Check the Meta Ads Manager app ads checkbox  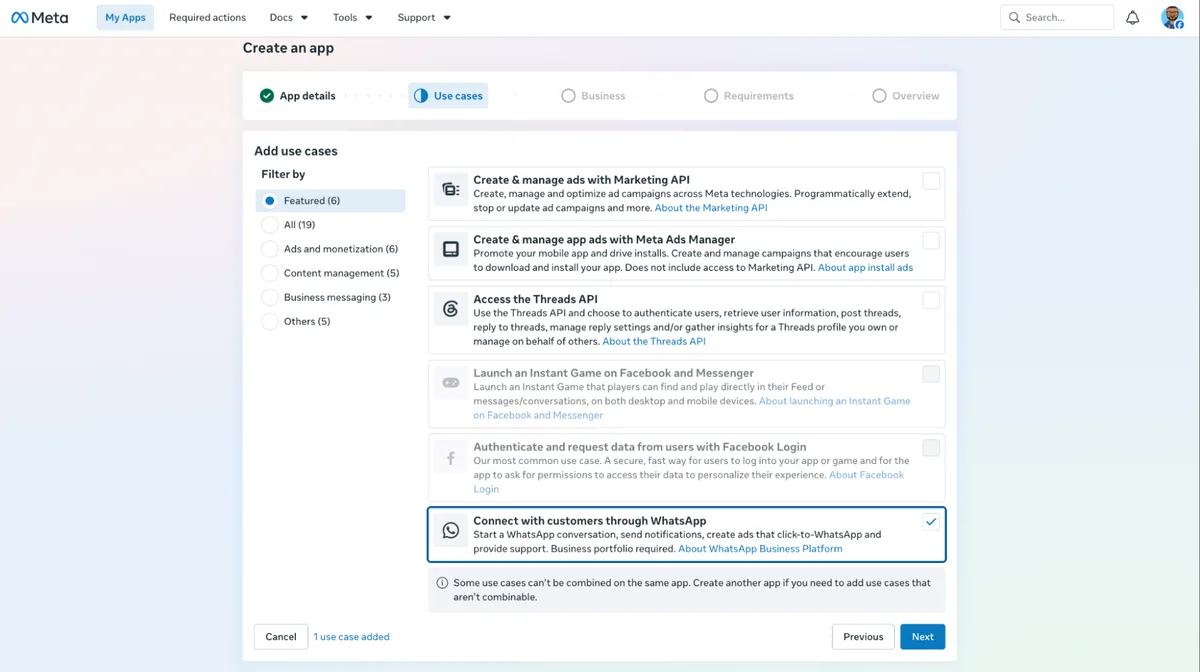pos(931,241)
